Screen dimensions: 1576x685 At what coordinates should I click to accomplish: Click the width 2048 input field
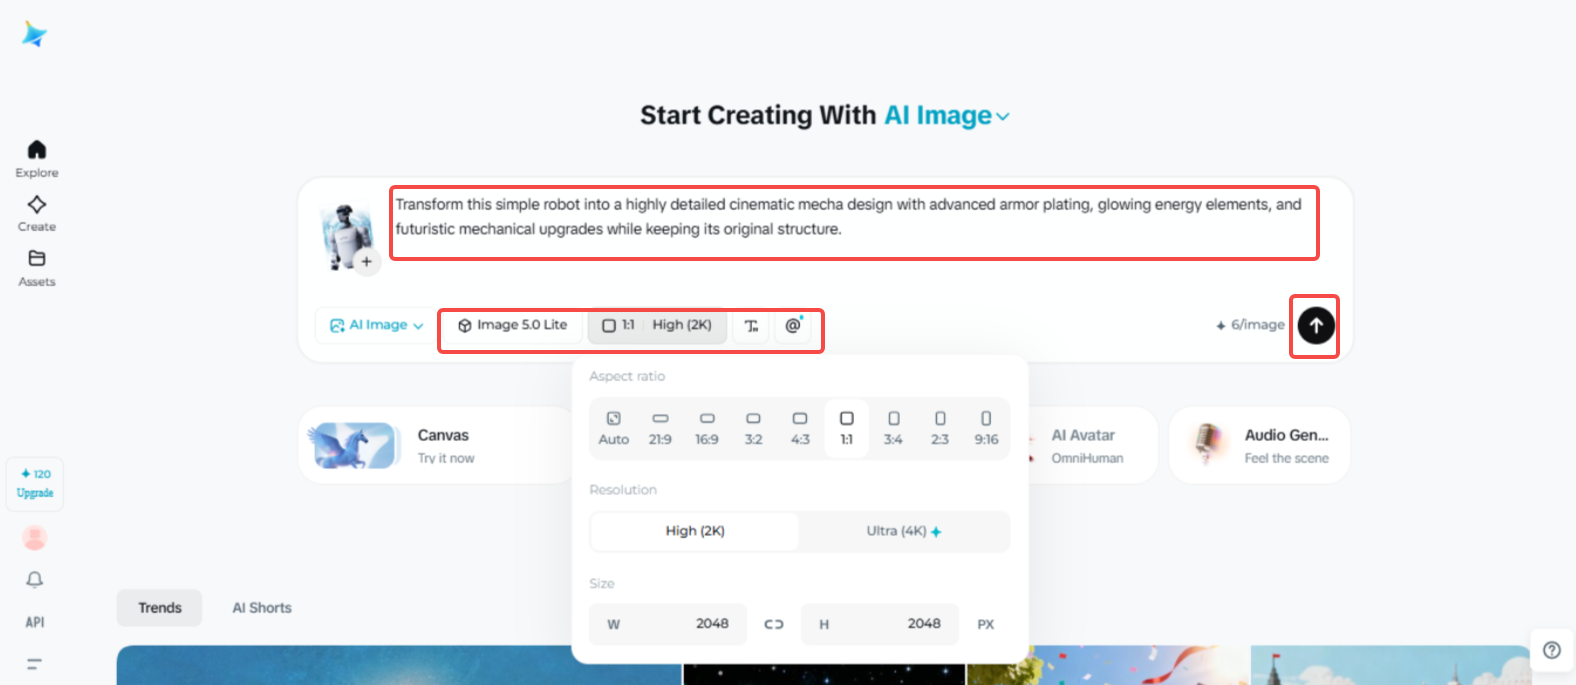click(x=668, y=624)
